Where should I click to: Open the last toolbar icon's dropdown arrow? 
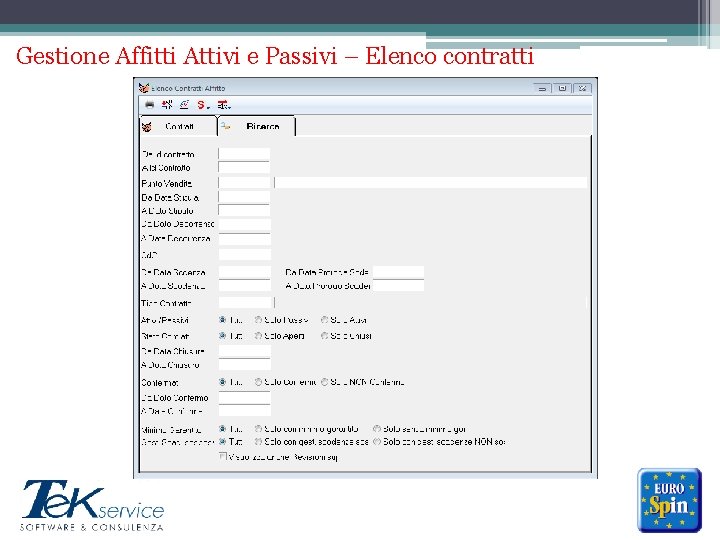pos(229,107)
